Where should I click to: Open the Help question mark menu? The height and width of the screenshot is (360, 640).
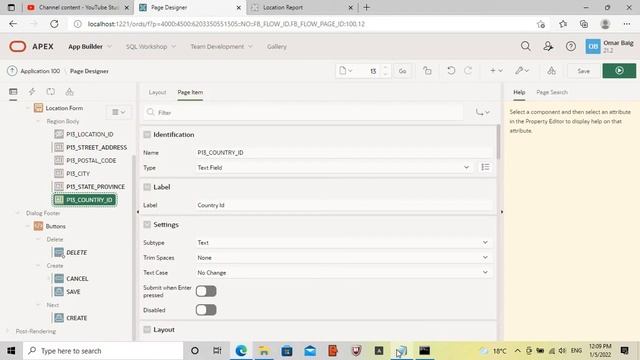click(571, 47)
